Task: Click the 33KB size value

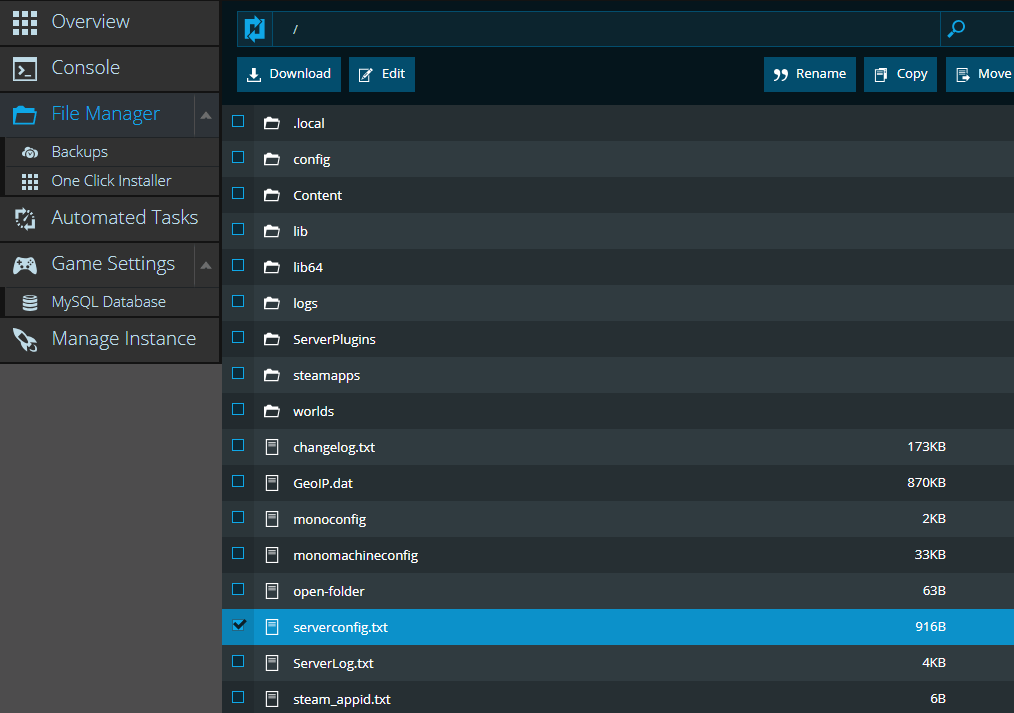Action: pyautogui.click(x=930, y=555)
